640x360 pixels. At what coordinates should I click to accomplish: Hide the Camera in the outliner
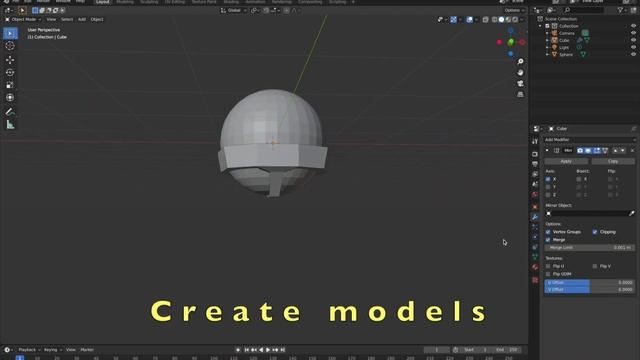[633, 33]
